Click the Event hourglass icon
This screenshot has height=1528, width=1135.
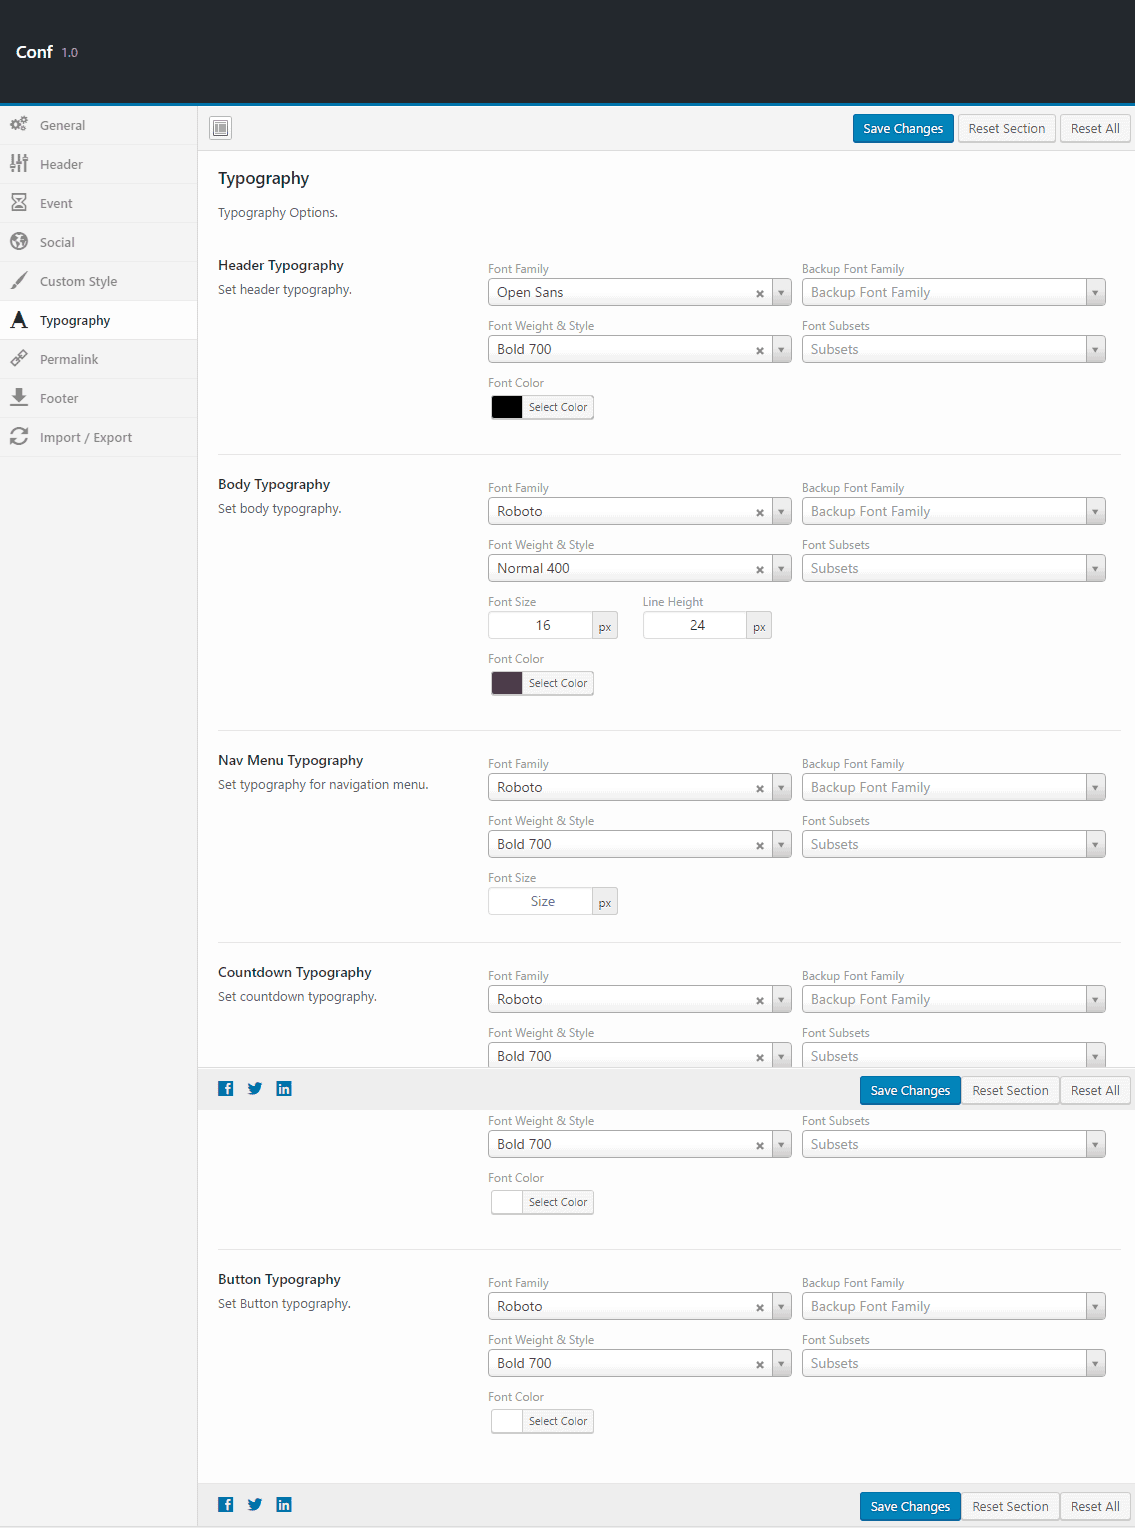click(19, 203)
